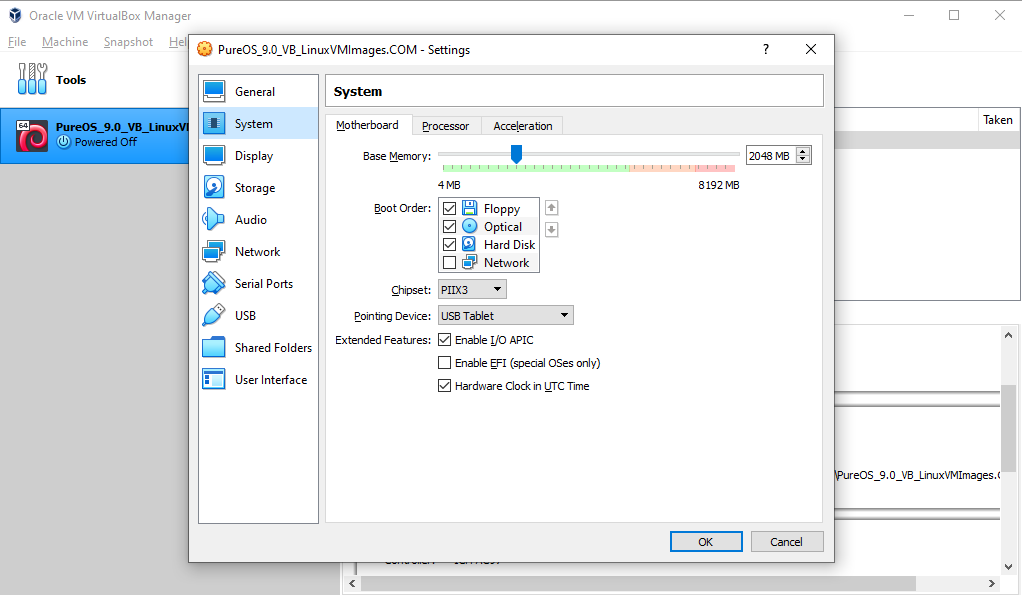Select the System chip icon in sidebar

point(214,123)
